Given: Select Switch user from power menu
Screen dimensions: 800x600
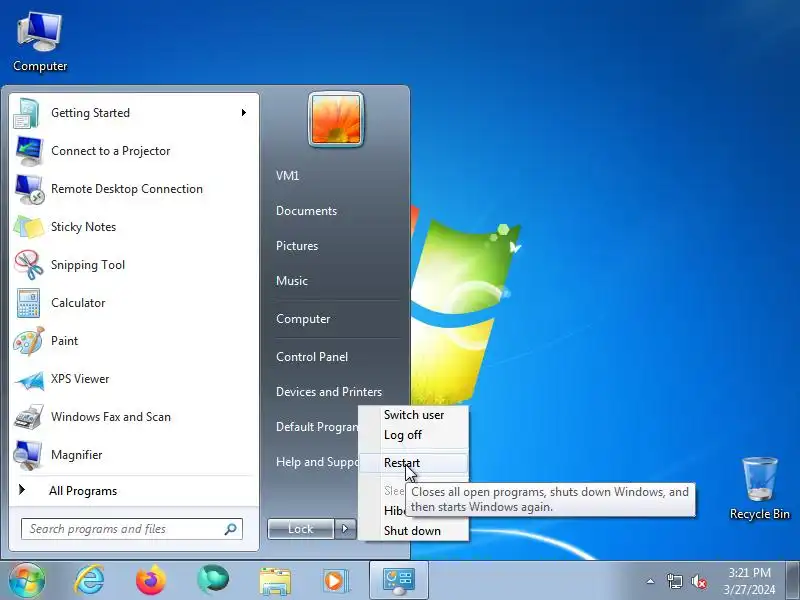Looking at the screenshot, I should [414, 415].
